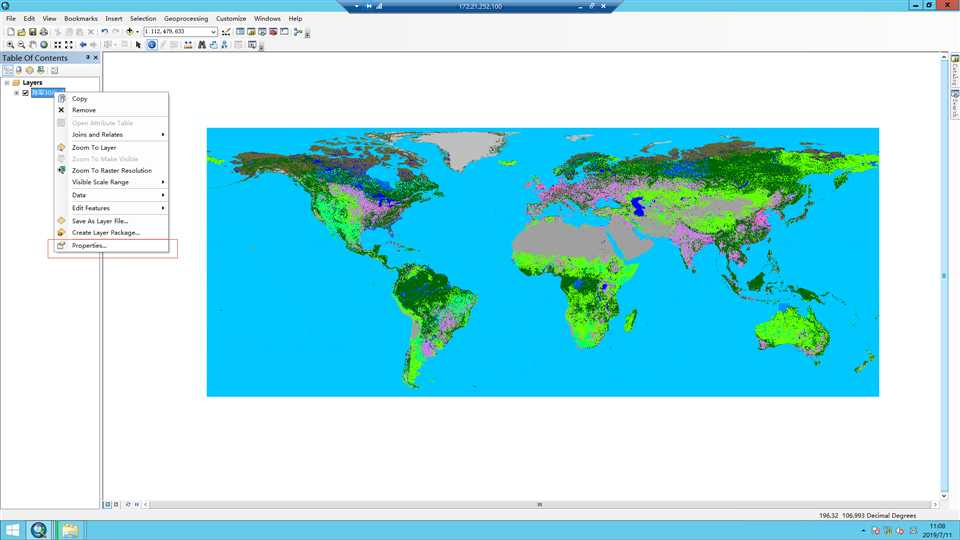Uncheck the layer visibility checkbox
The width and height of the screenshot is (960, 540).
tap(25, 93)
